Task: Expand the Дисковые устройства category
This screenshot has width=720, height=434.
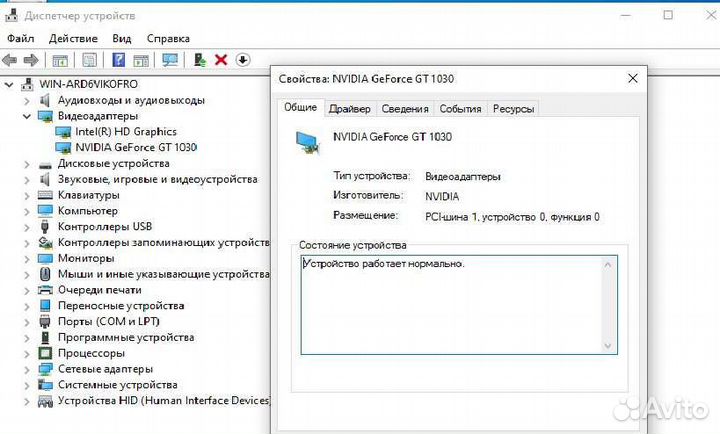Action: 27,164
